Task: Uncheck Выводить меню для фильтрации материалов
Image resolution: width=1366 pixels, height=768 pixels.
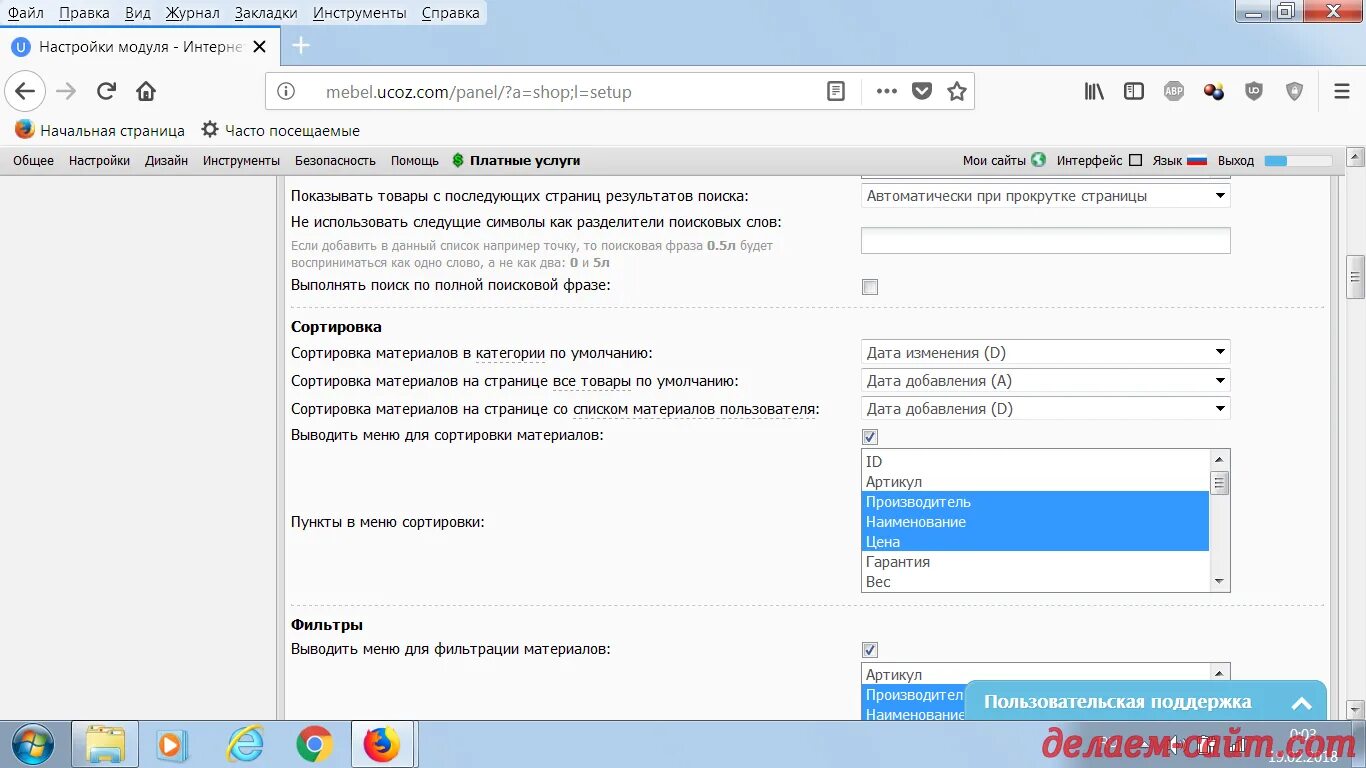Action: point(870,650)
